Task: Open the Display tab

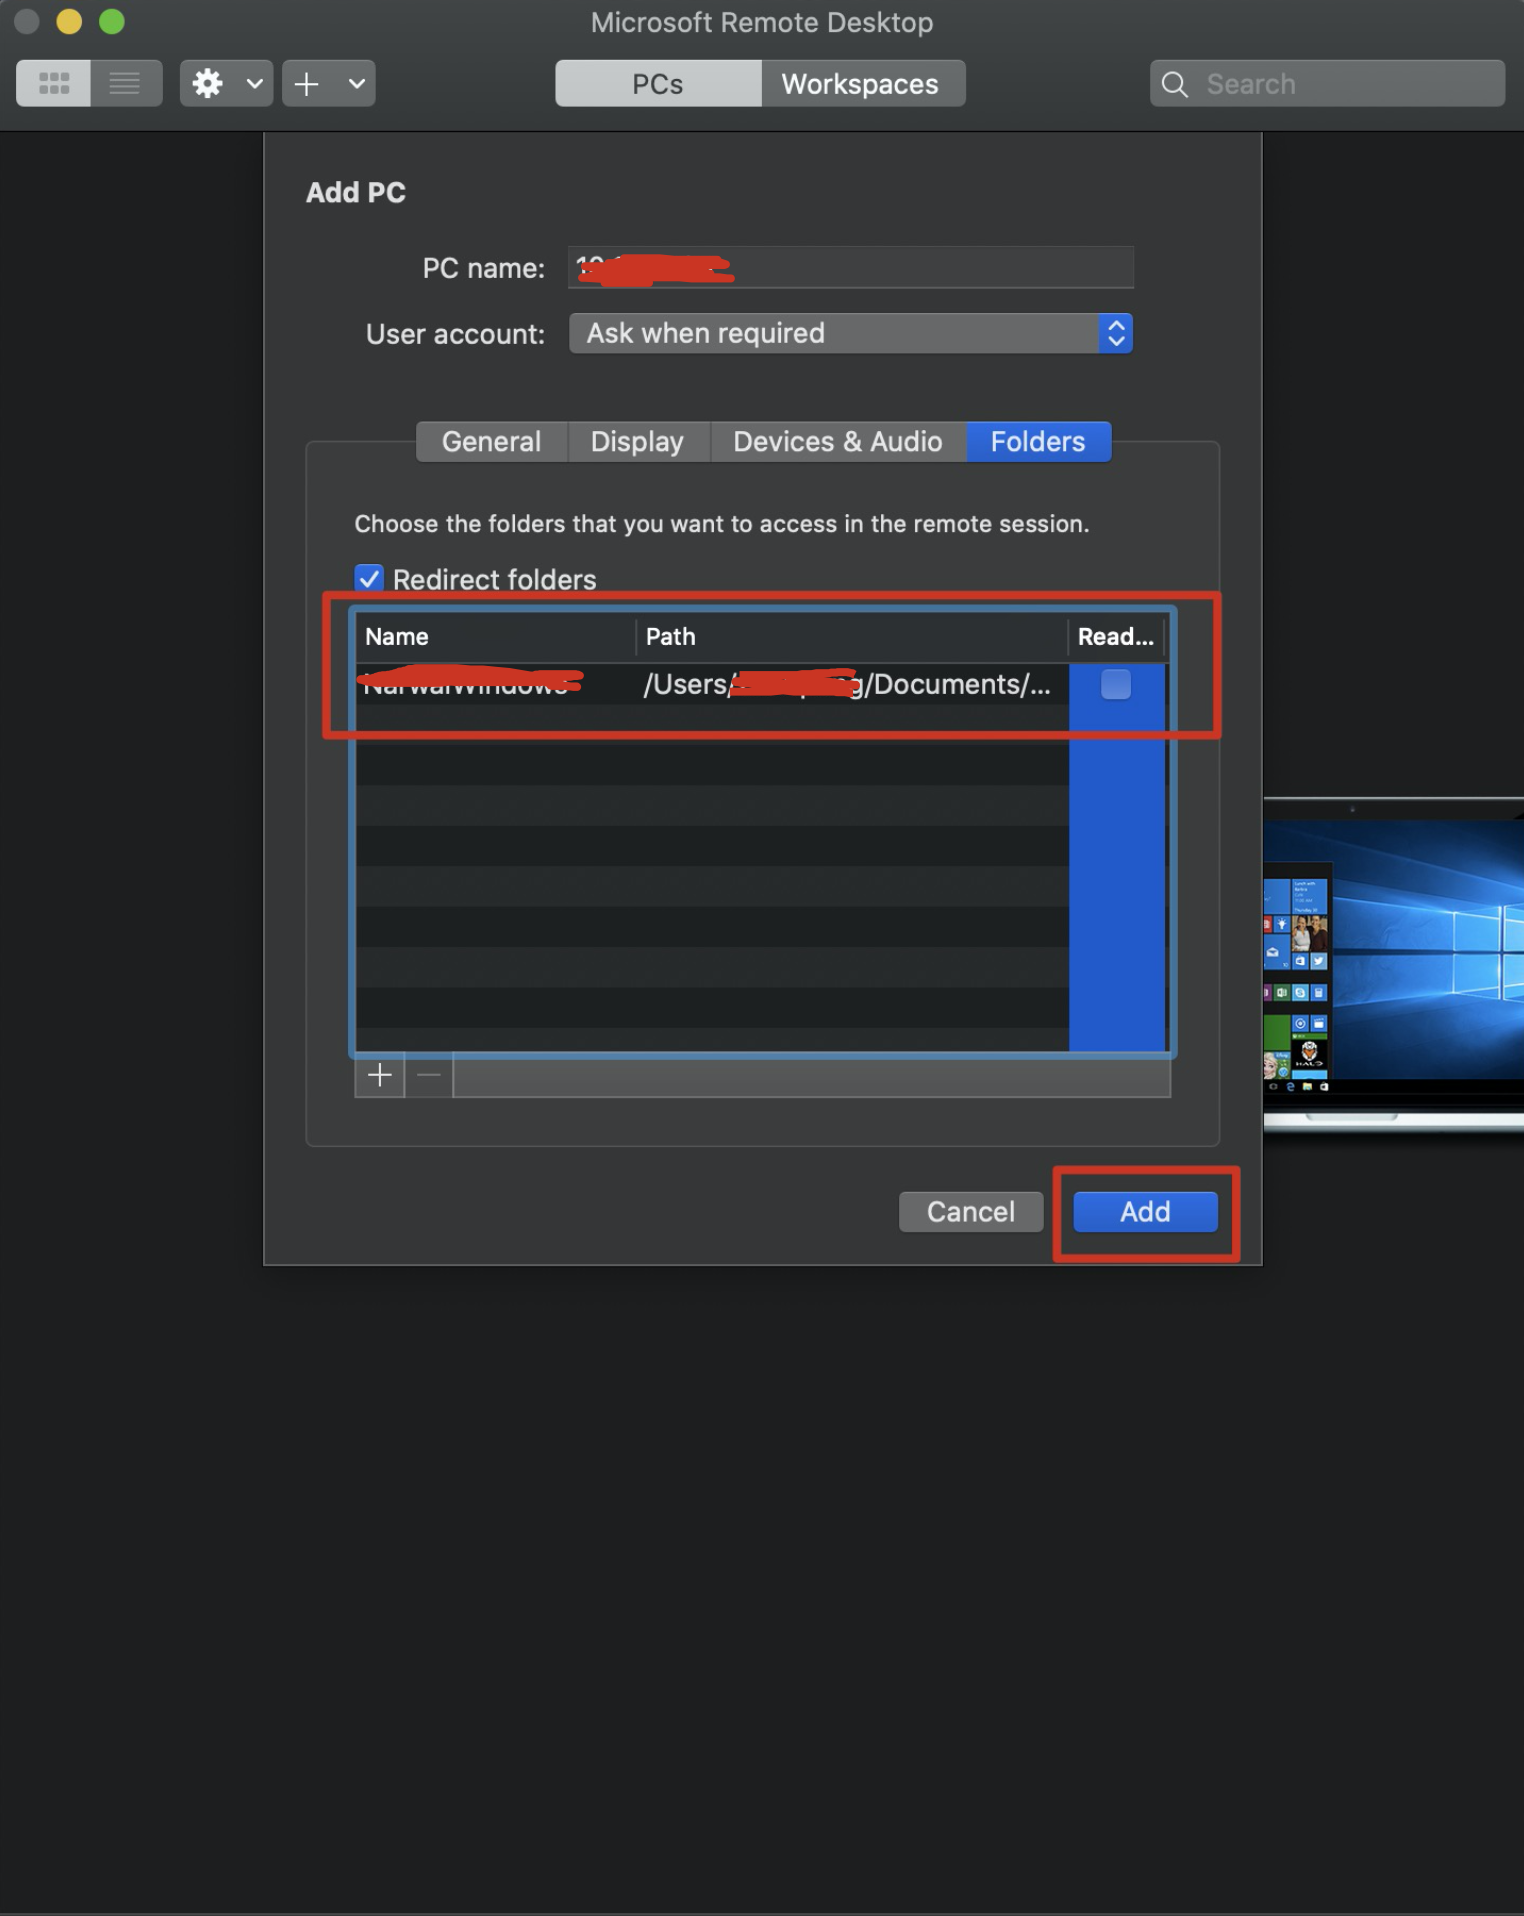Action: coord(638,442)
